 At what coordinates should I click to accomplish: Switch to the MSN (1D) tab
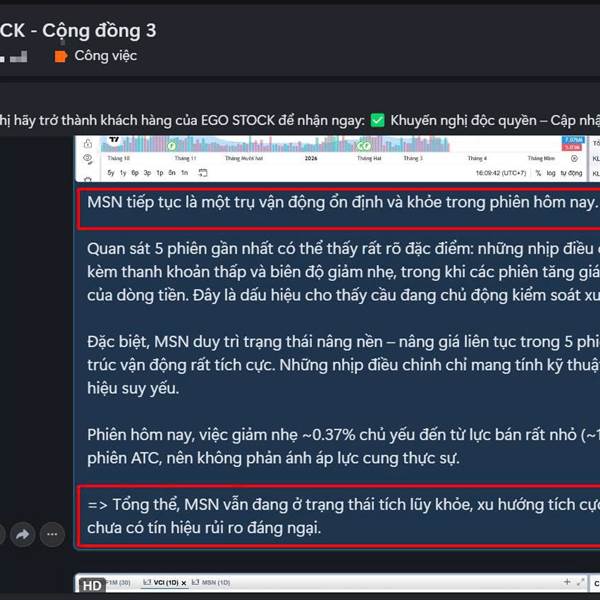pos(211,582)
